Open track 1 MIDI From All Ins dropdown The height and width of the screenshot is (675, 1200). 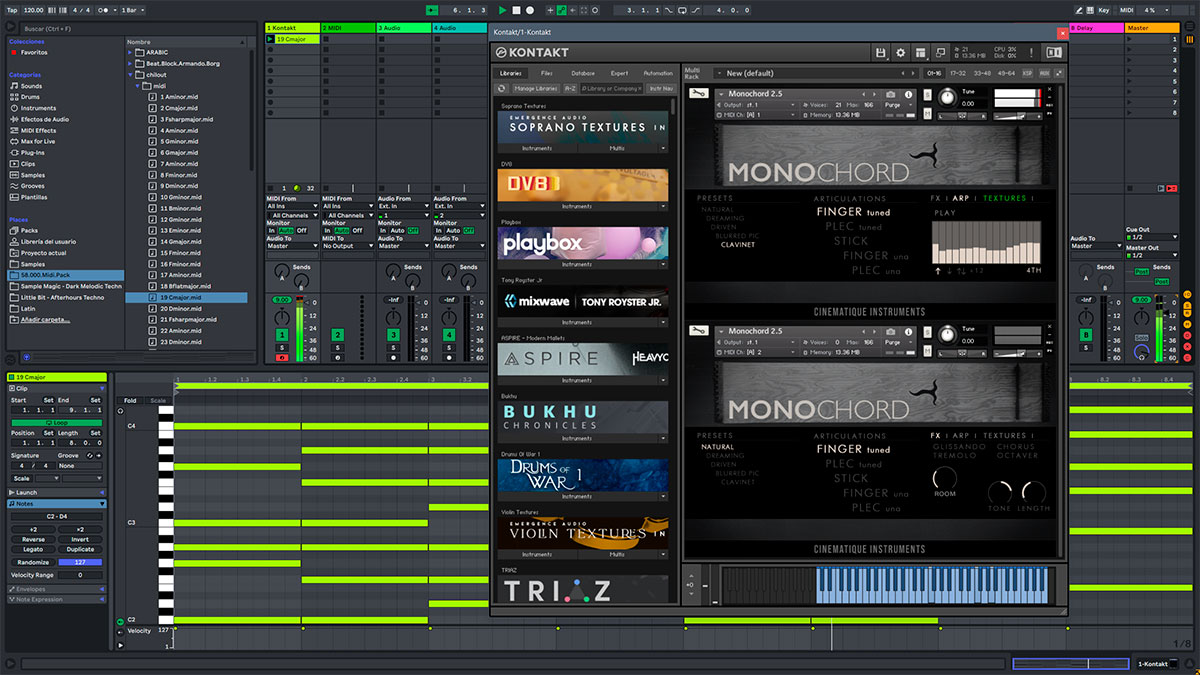(291, 206)
